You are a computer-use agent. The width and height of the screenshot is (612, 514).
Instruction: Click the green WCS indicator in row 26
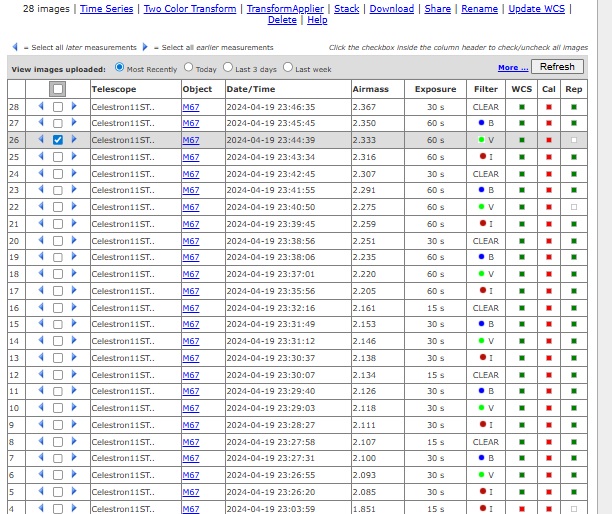(x=522, y=140)
